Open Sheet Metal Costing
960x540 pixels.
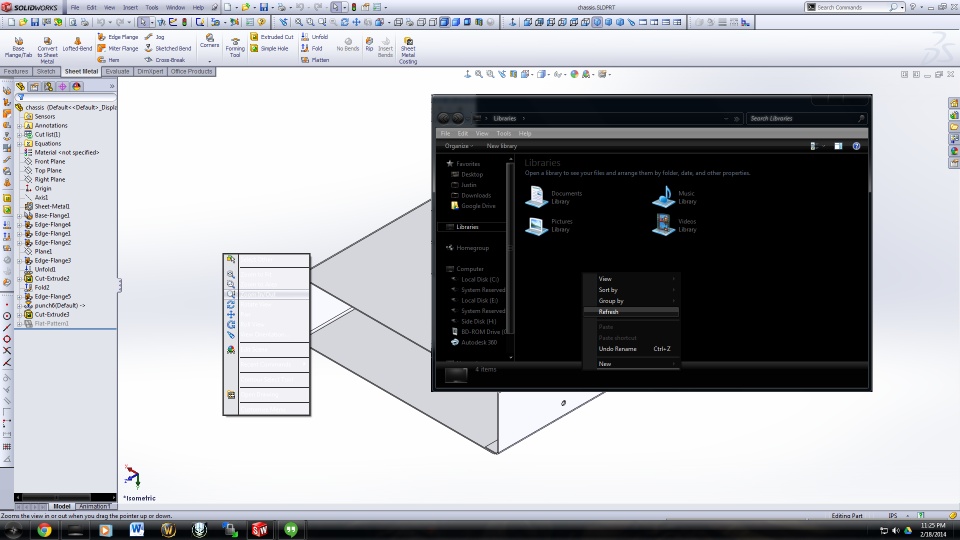408,50
